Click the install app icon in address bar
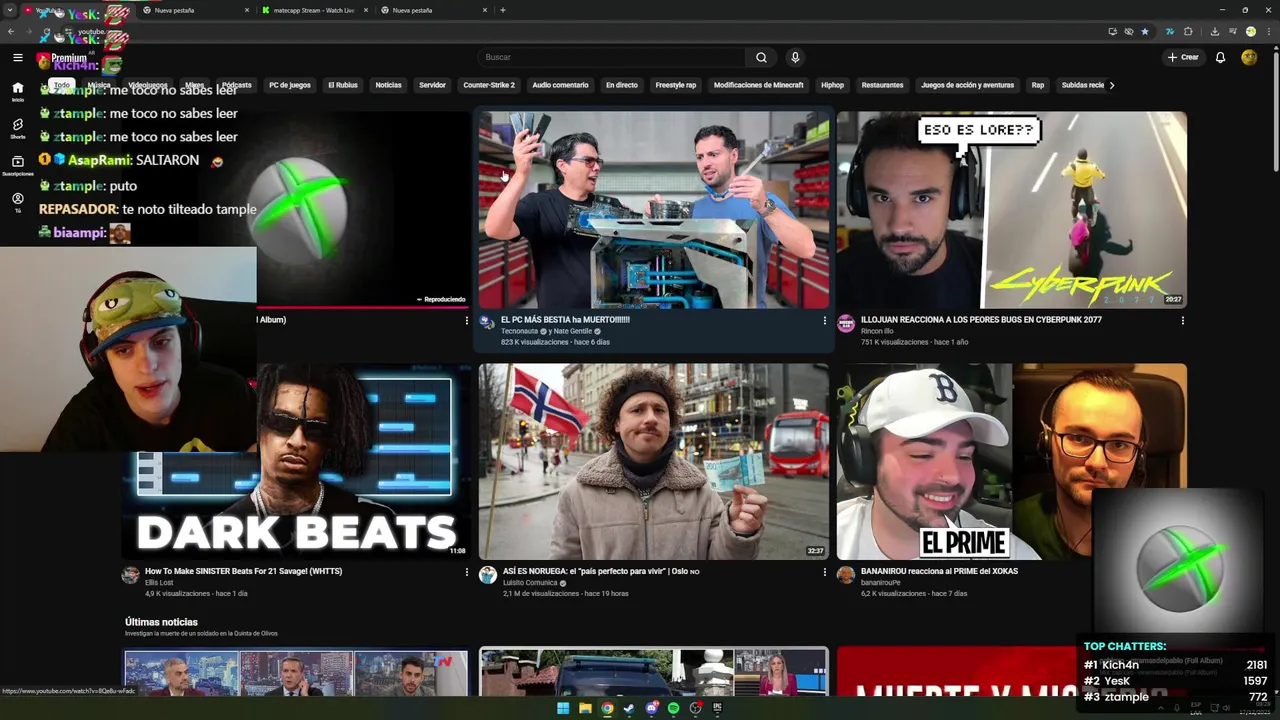The width and height of the screenshot is (1280, 720). (x=1112, y=31)
